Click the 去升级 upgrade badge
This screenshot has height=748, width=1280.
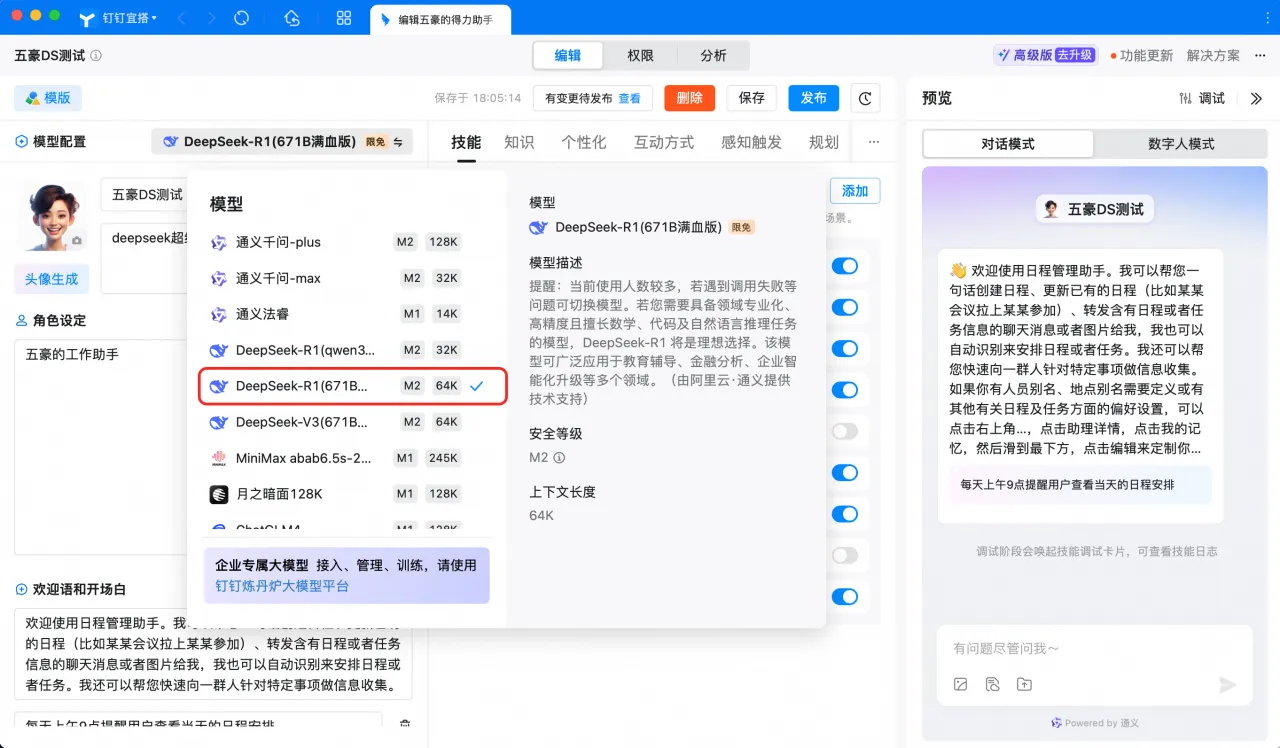tap(1075, 56)
